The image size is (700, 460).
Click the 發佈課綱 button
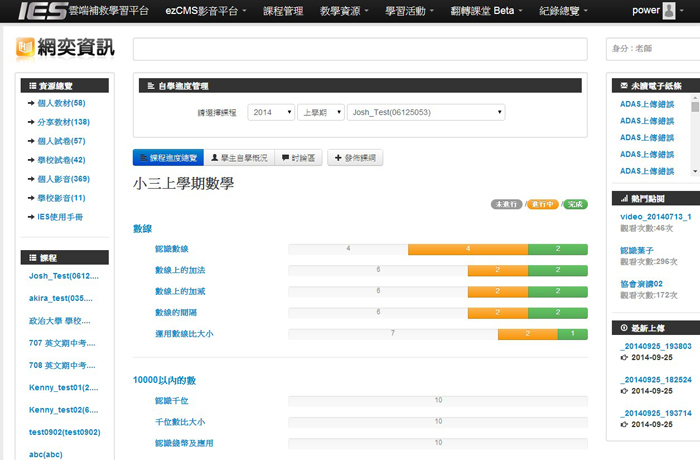355,158
